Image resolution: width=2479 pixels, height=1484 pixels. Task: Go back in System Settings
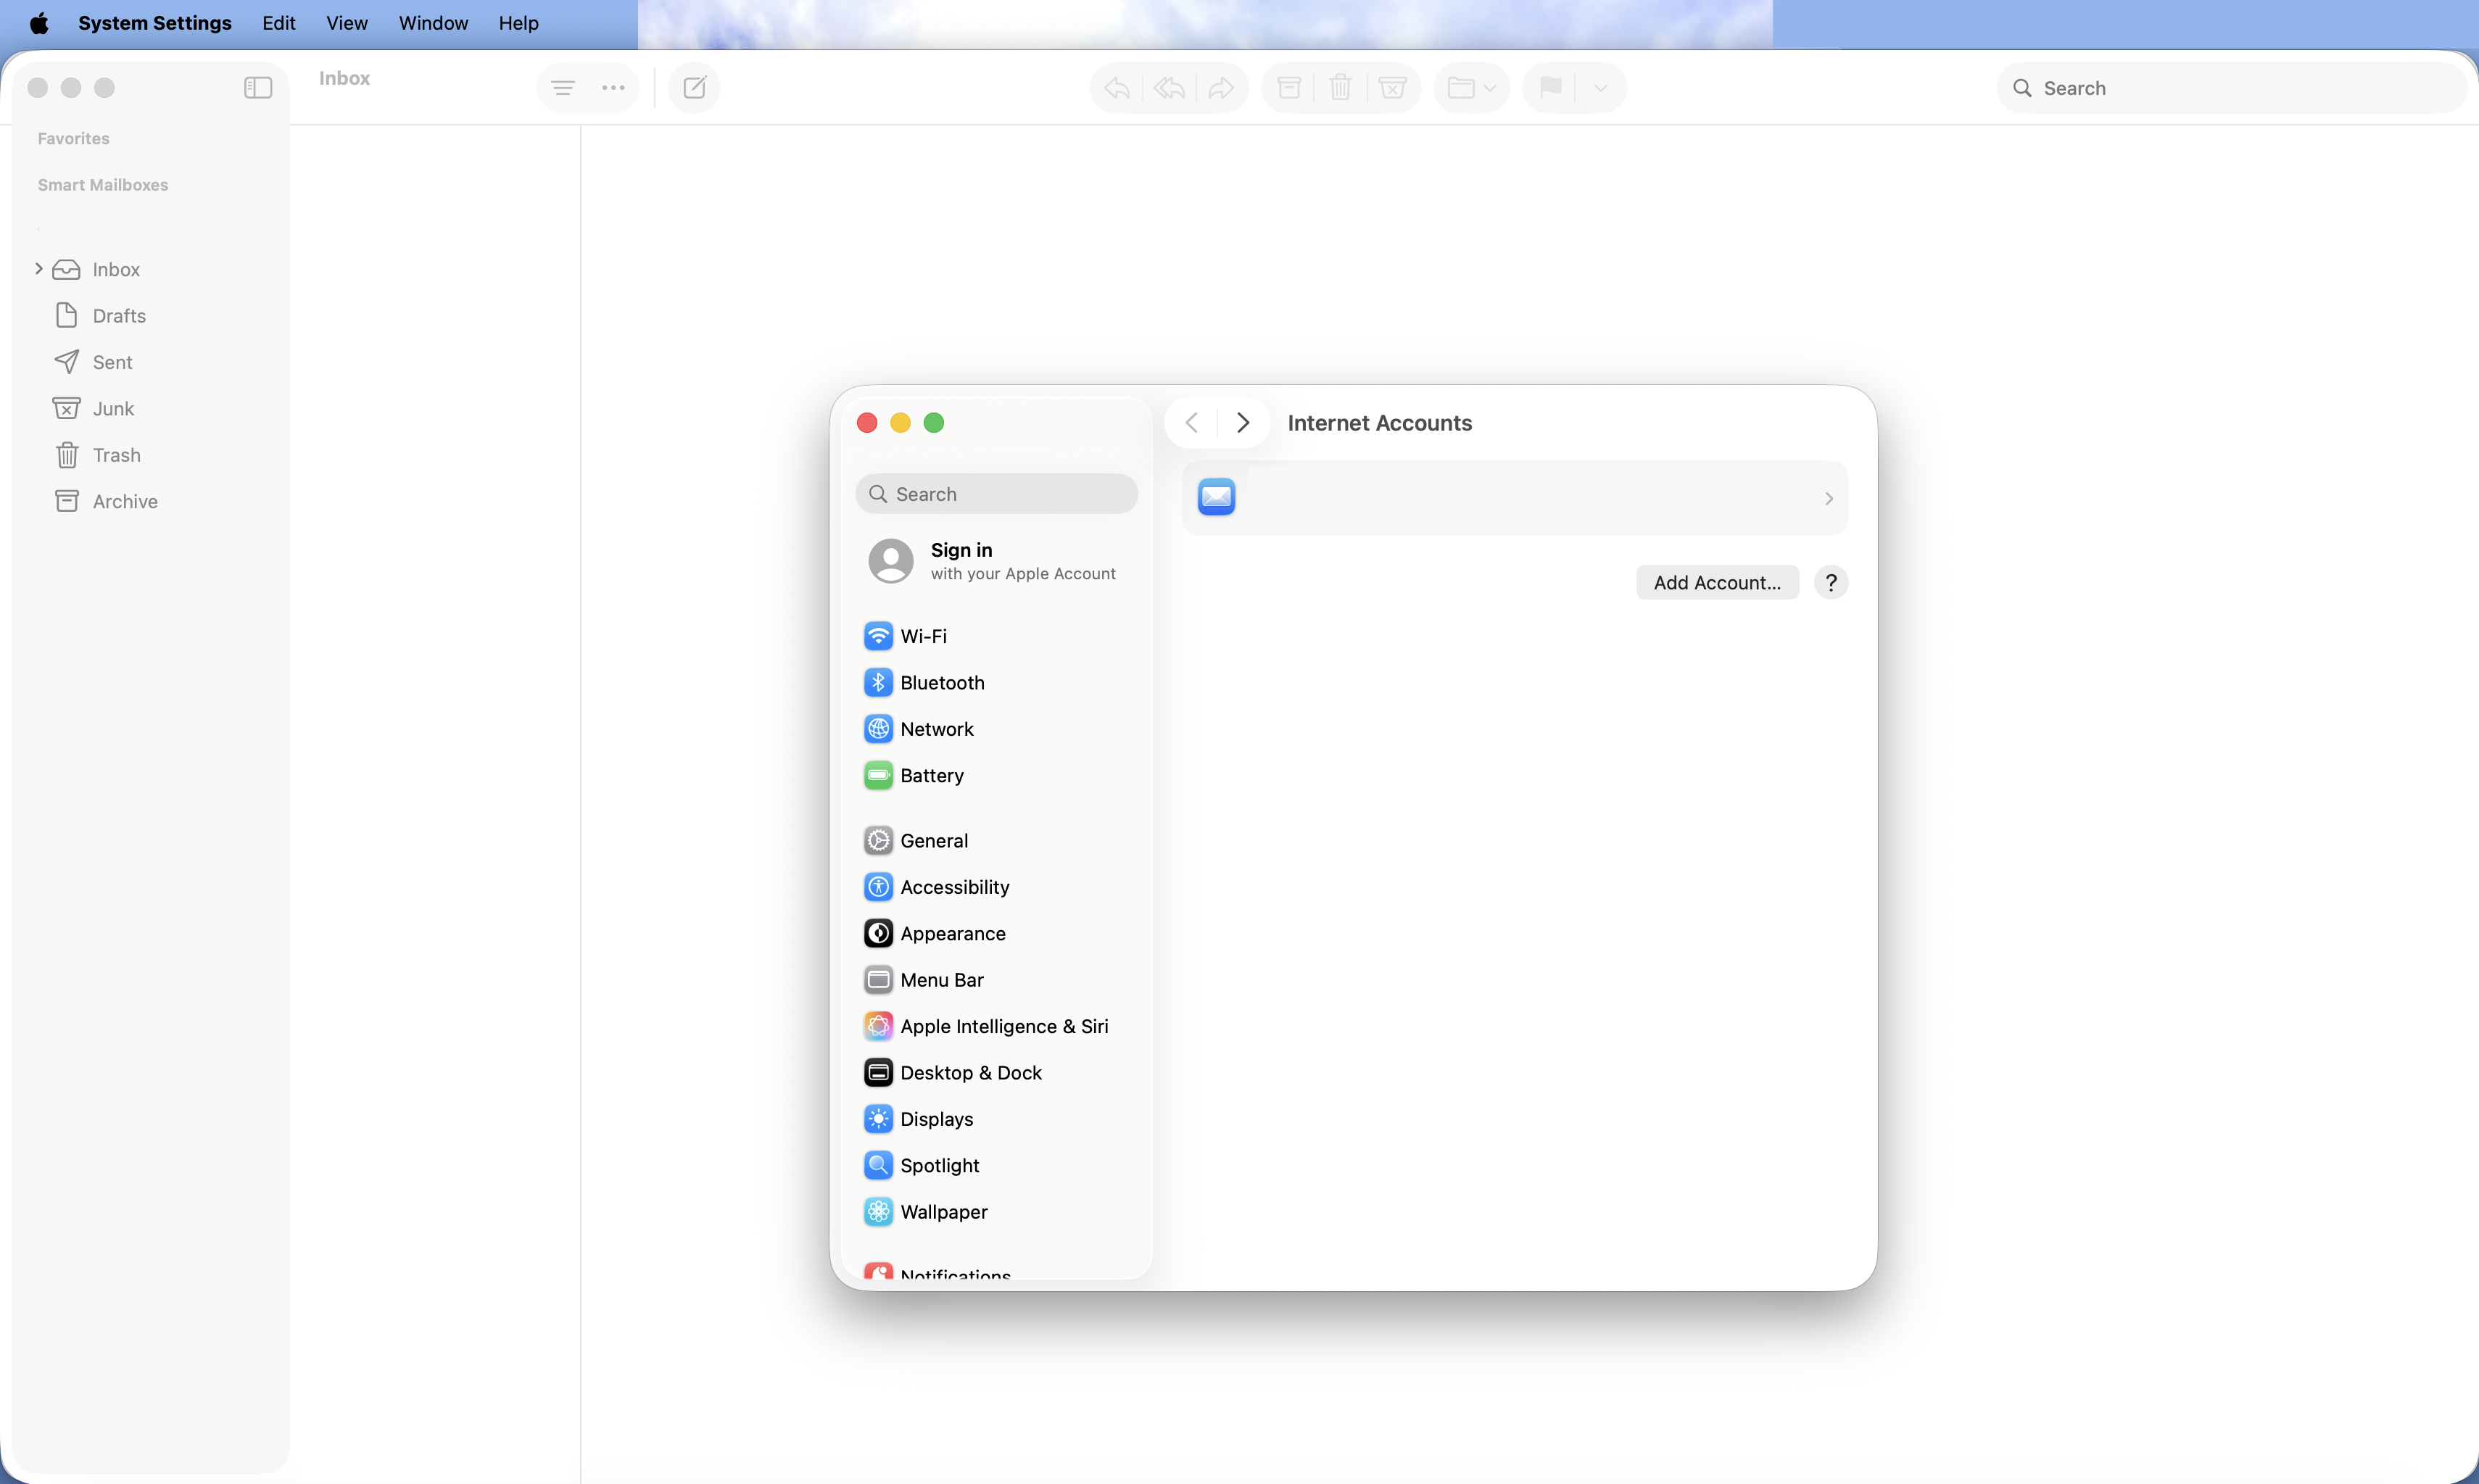[x=1191, y=423]
